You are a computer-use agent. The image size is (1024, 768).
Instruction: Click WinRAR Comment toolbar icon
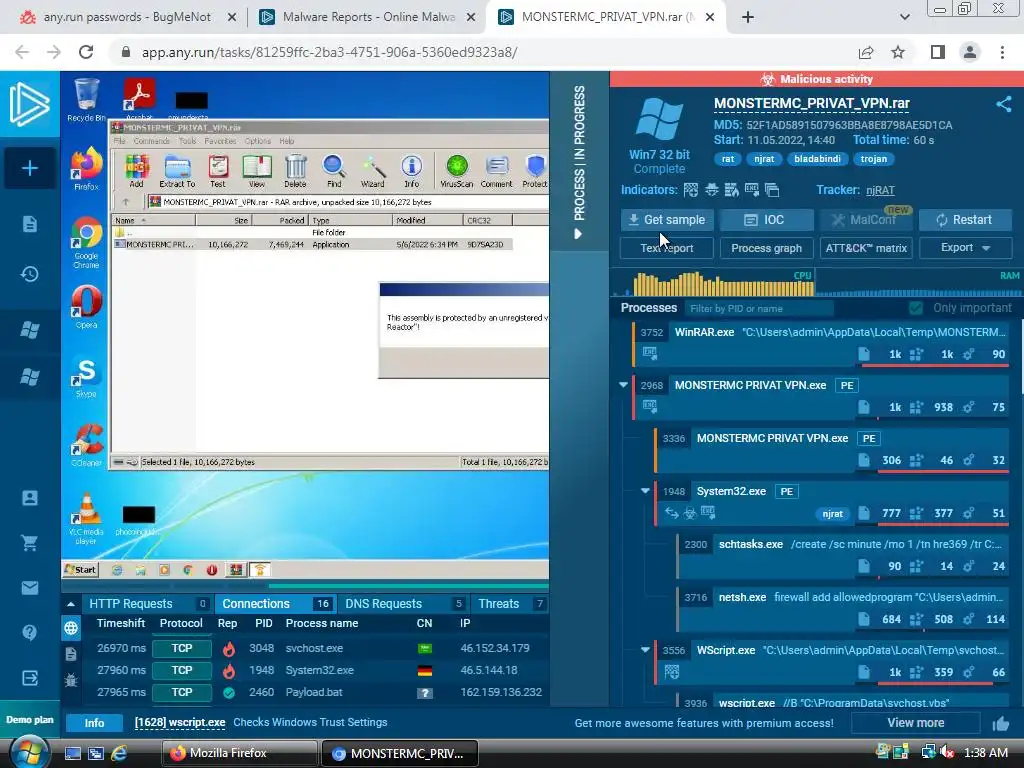click(496, 171)
